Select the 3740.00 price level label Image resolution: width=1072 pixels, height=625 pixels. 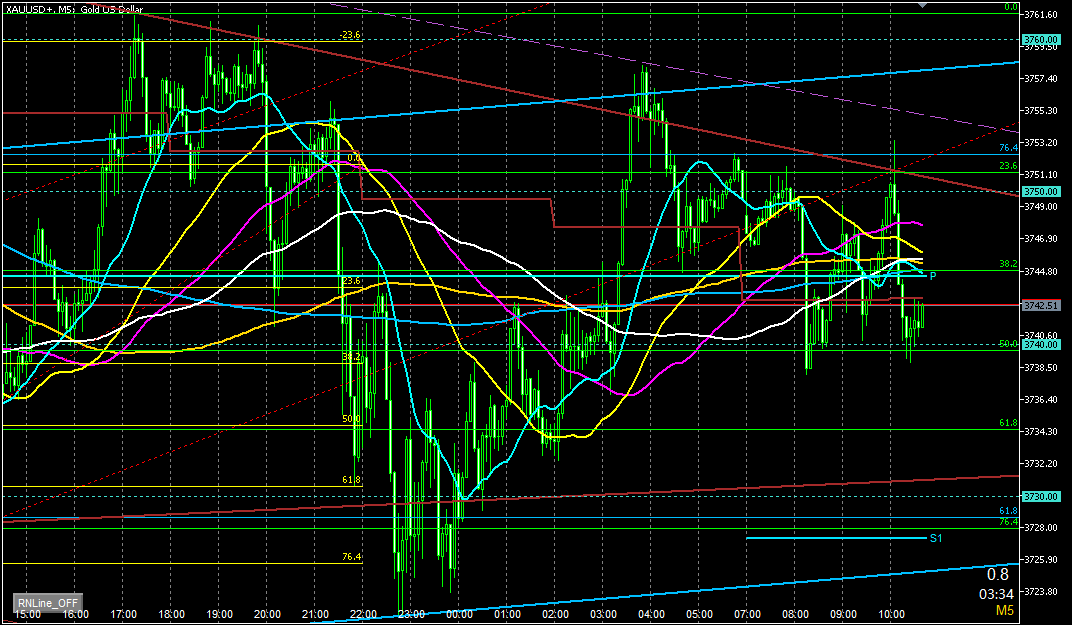tap(1041, 344)
